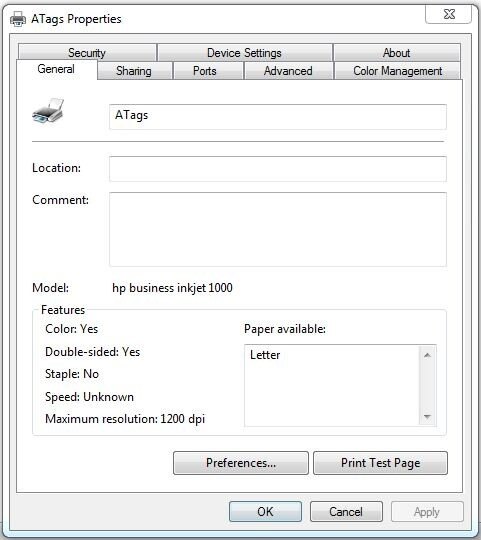Confirm the dialog with OK

(x=265, y=511)
